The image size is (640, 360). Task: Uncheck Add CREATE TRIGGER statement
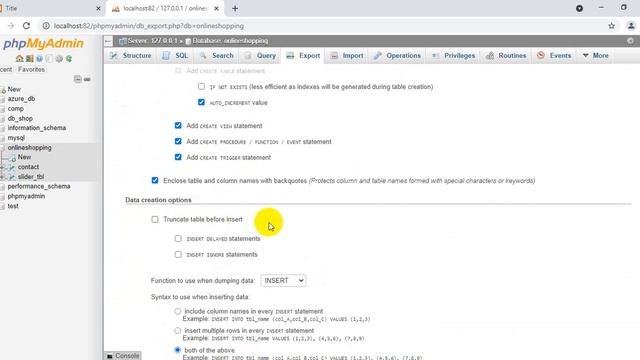(x=178, y=157)
